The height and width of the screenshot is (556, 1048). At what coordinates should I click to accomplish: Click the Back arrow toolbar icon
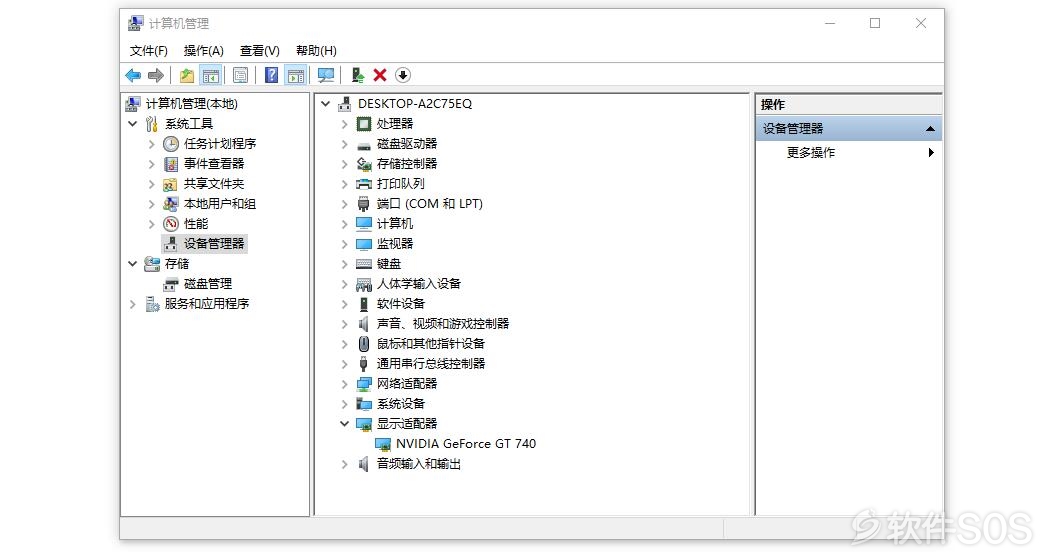coord(133,76)
